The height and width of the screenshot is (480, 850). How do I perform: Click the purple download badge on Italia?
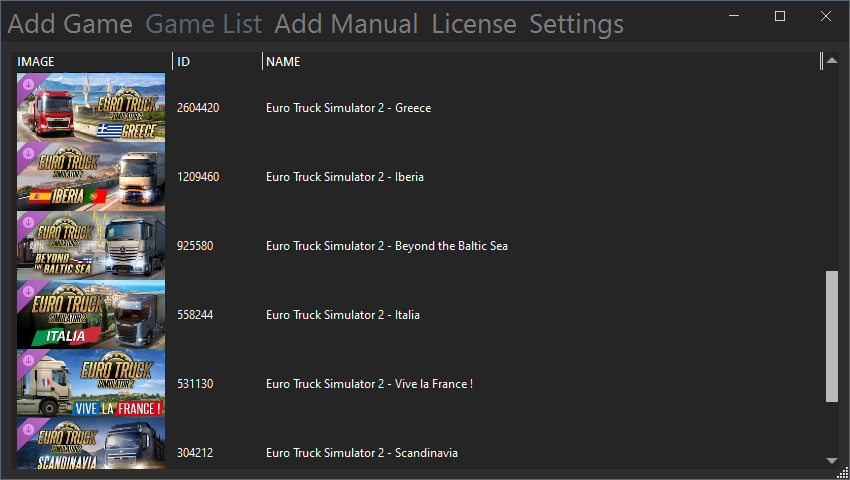[28, 291]
